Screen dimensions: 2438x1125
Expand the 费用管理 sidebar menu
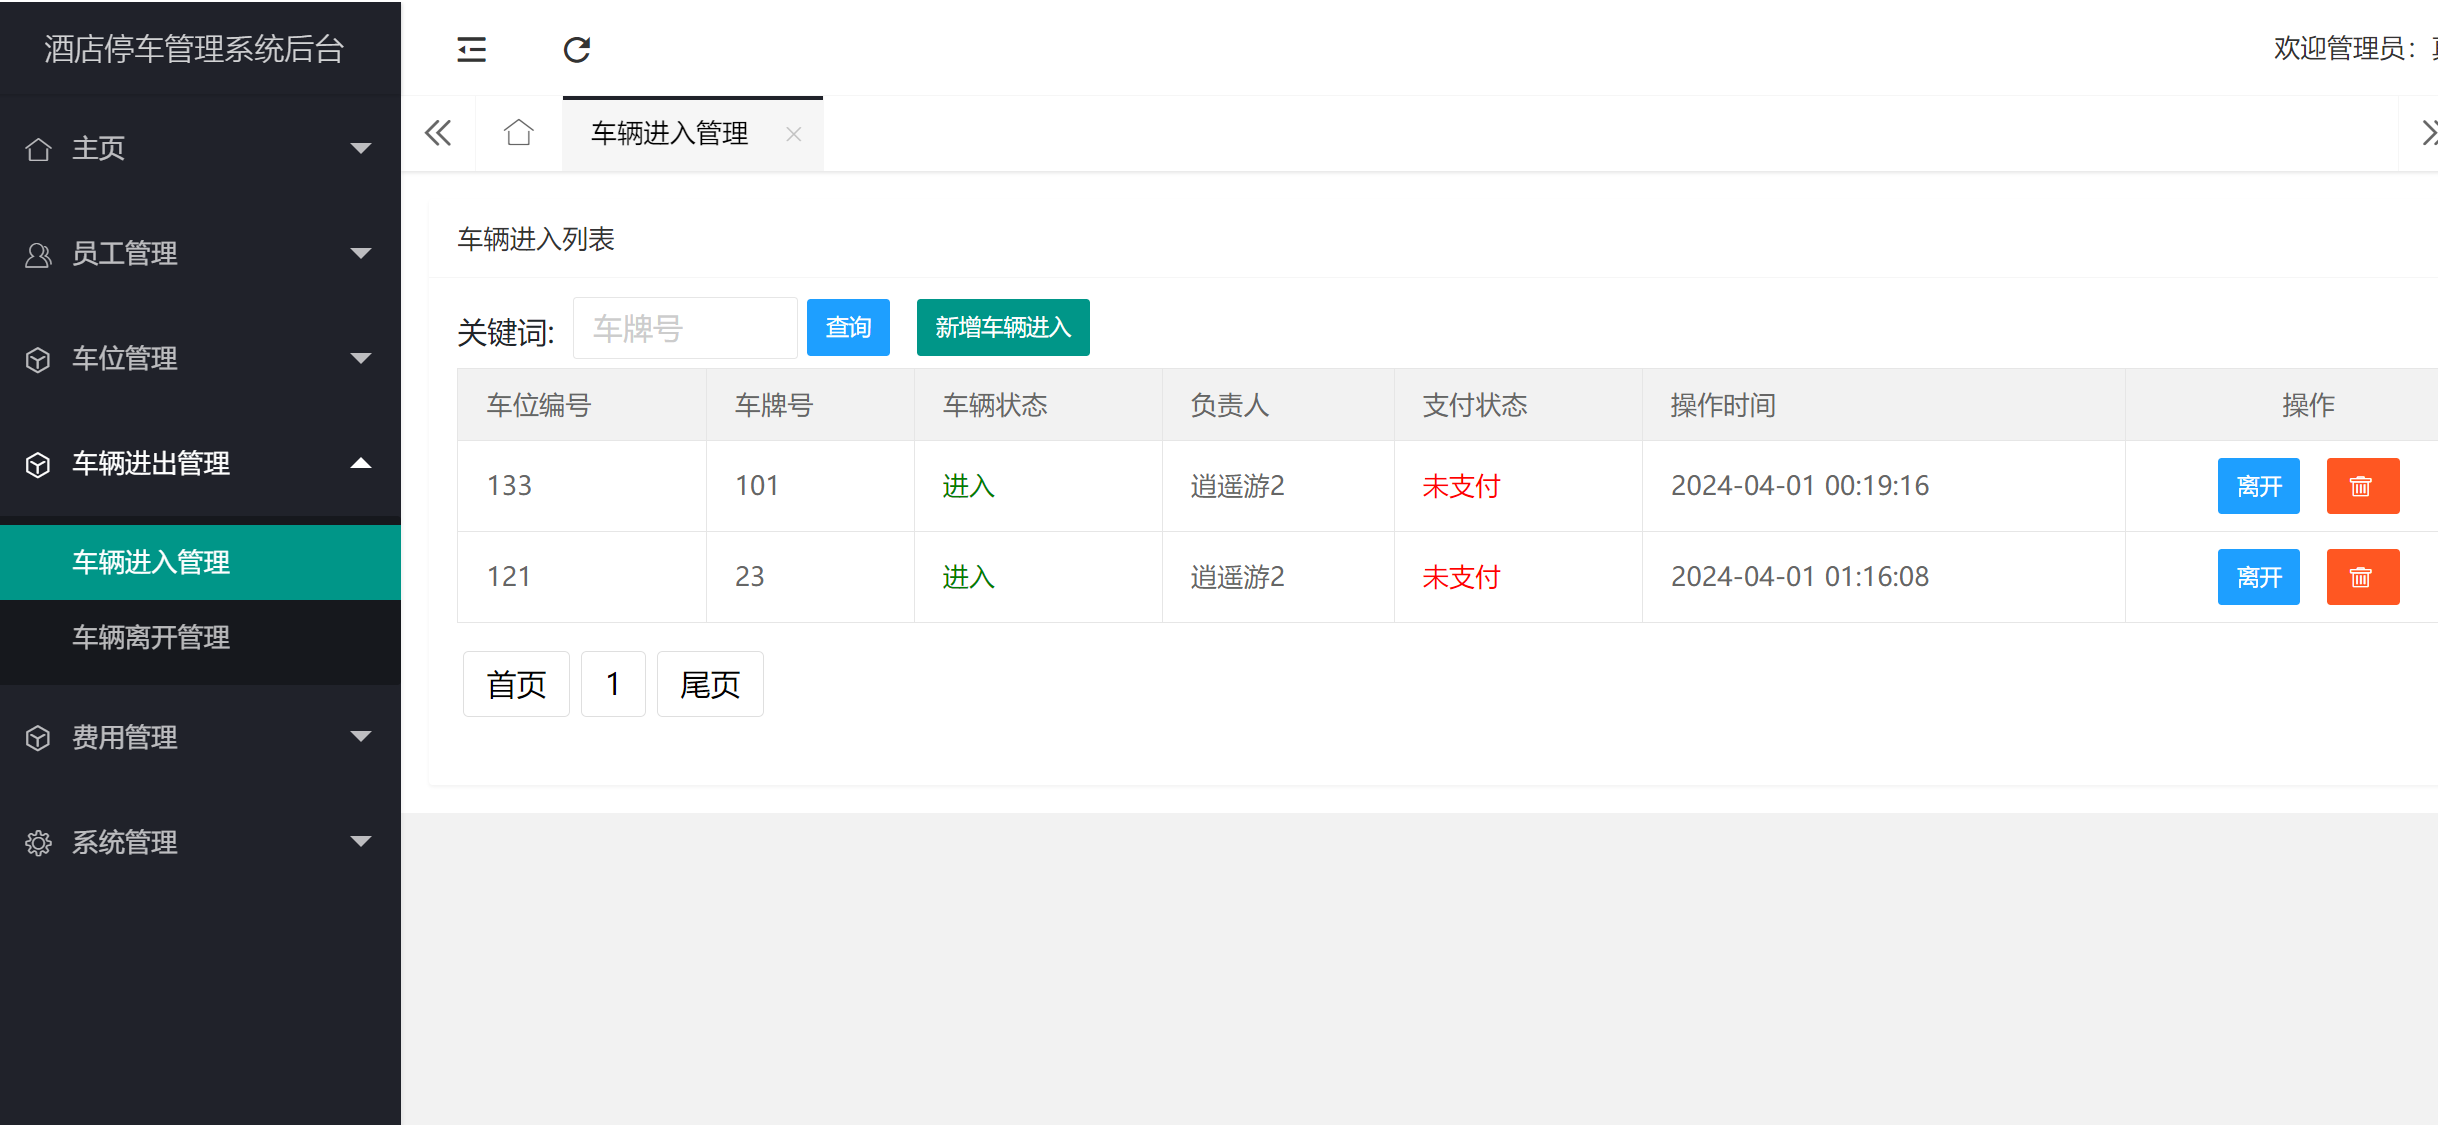point(200,738)
